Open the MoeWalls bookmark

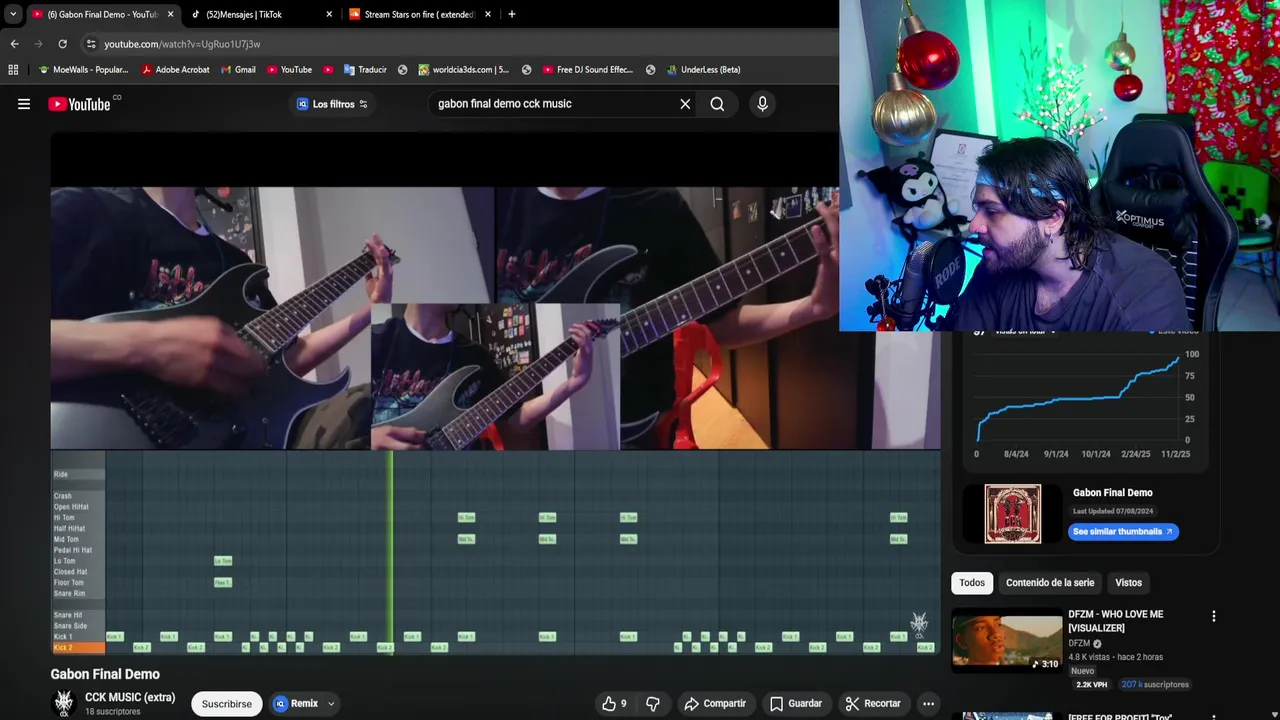[x=83, y=70]
